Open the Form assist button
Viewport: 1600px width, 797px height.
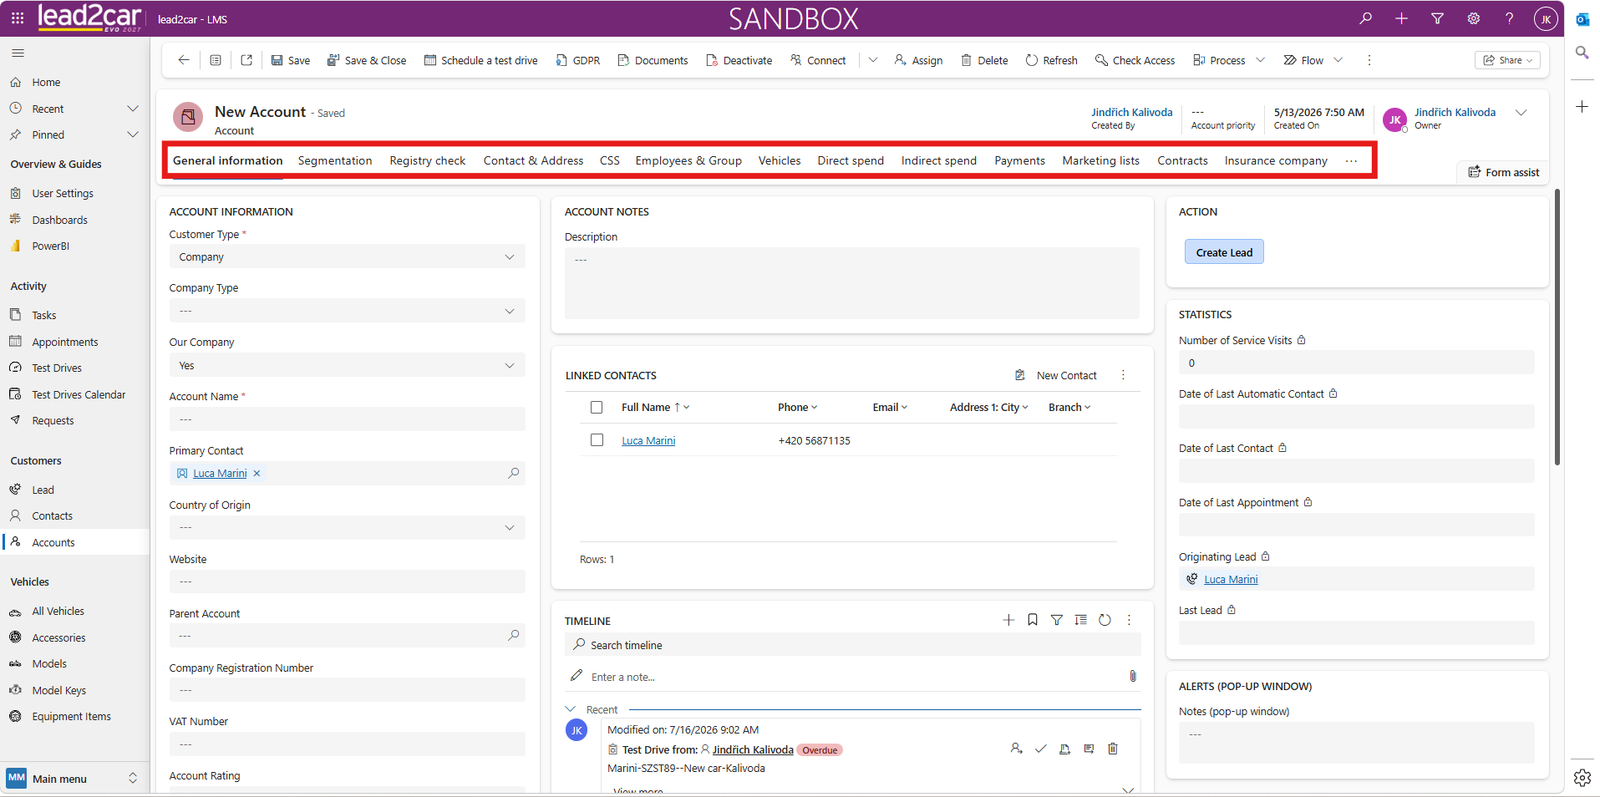pyautogui.click(x=1503, y=172)
